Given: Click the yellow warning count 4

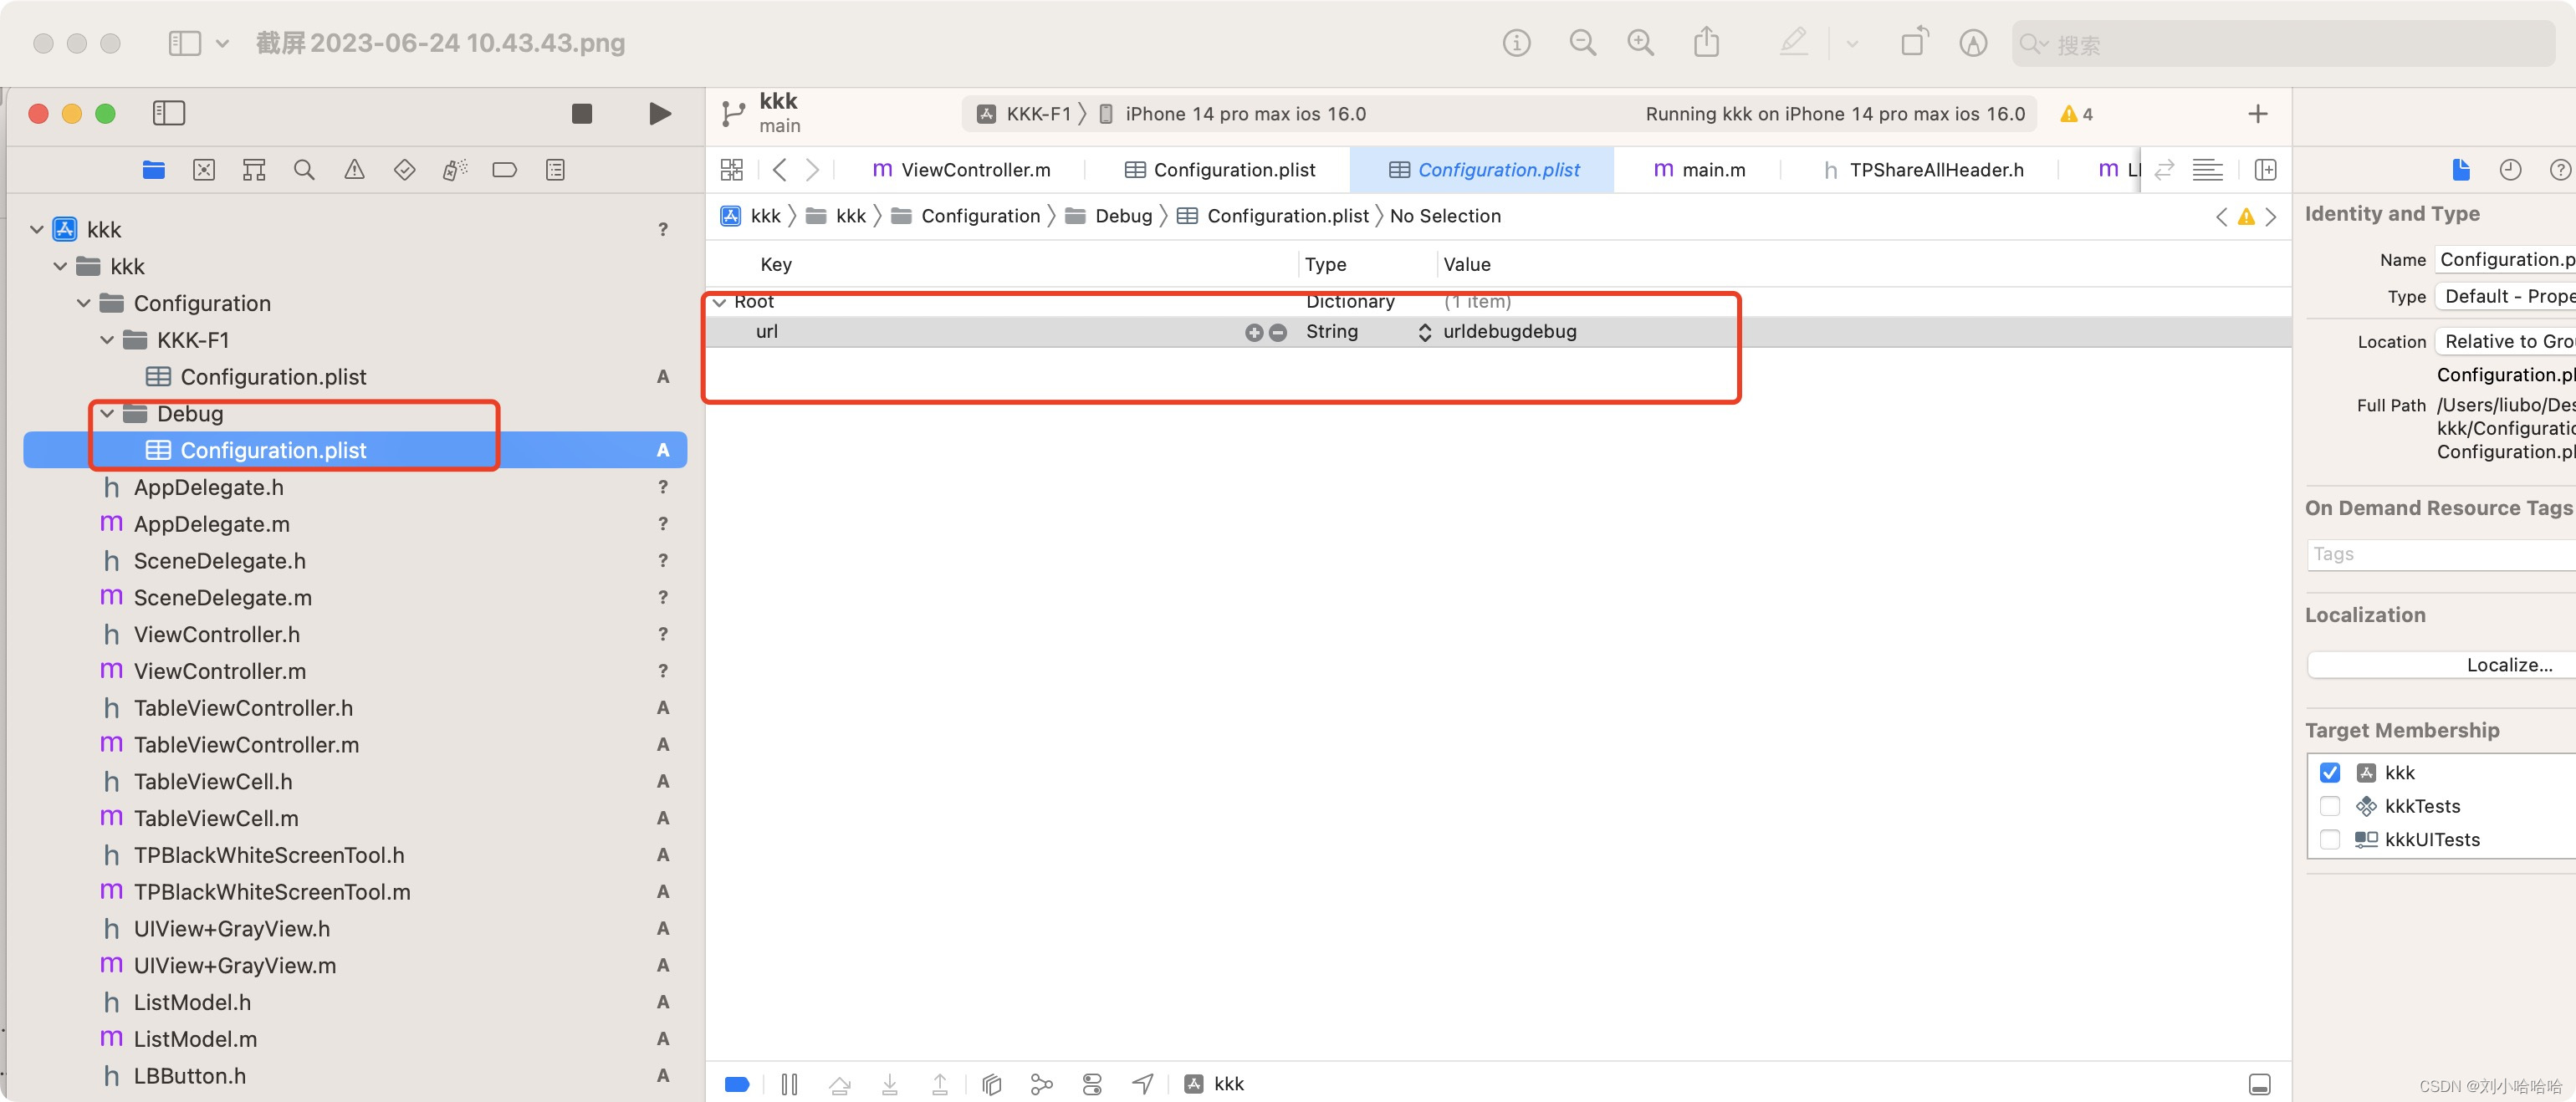Looking at the screenshot, I should pyautogui.click(x=2076, y=114).
